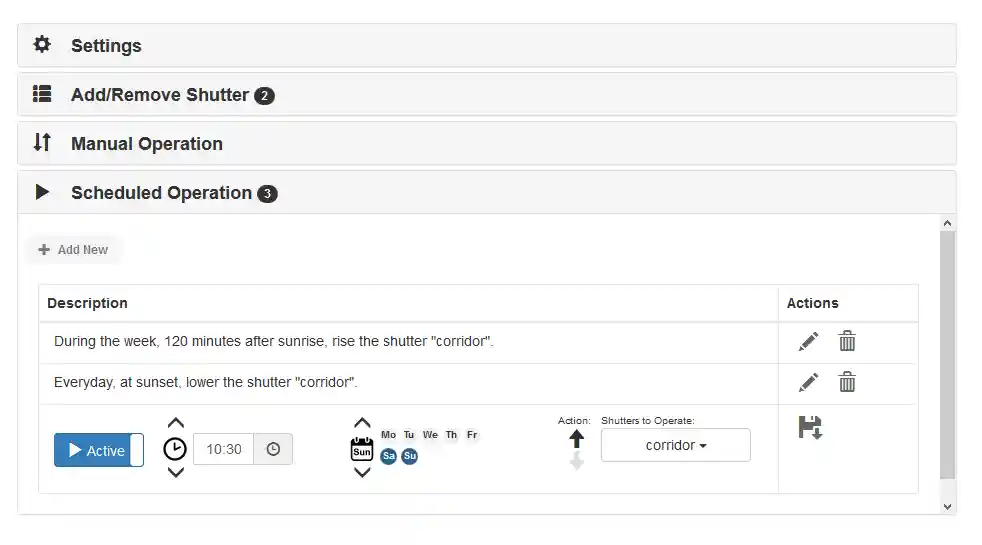
Task: Toggle the Saturday day badge
Action: [x=388, y=456]
